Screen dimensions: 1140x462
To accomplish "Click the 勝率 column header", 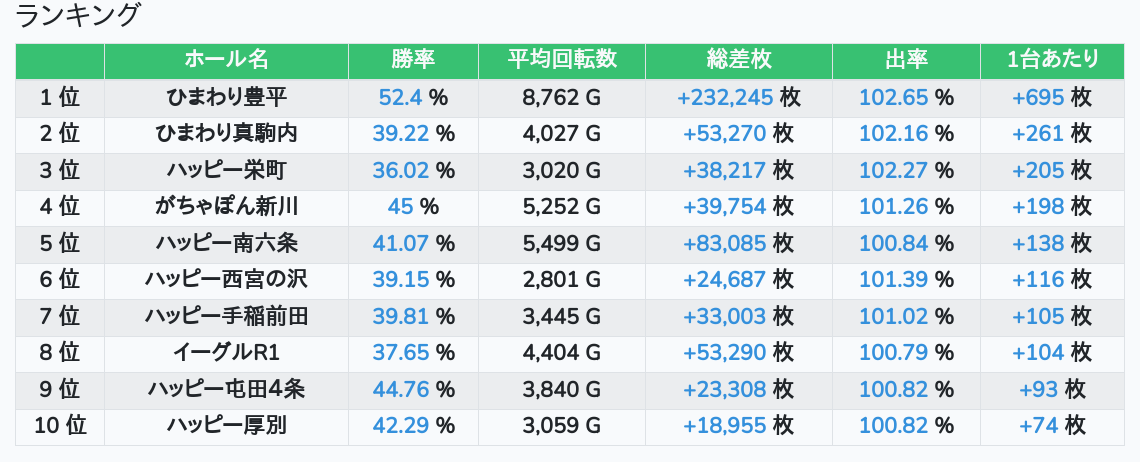I will pyautogui.click(x=413, y=60).
